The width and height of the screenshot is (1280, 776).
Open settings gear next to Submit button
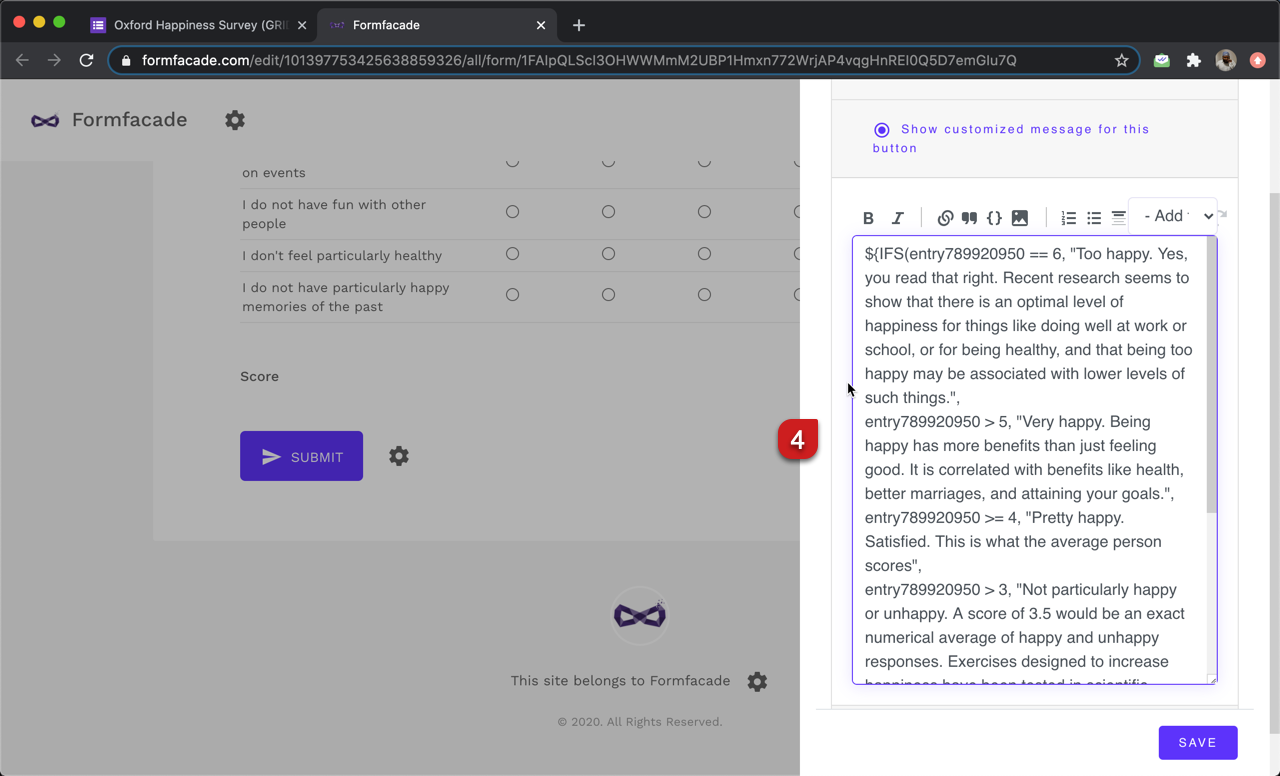coord(399,456)
